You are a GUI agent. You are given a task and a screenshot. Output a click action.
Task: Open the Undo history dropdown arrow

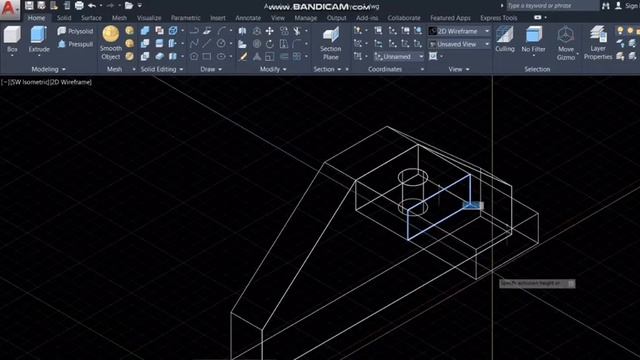pos(101,5)
